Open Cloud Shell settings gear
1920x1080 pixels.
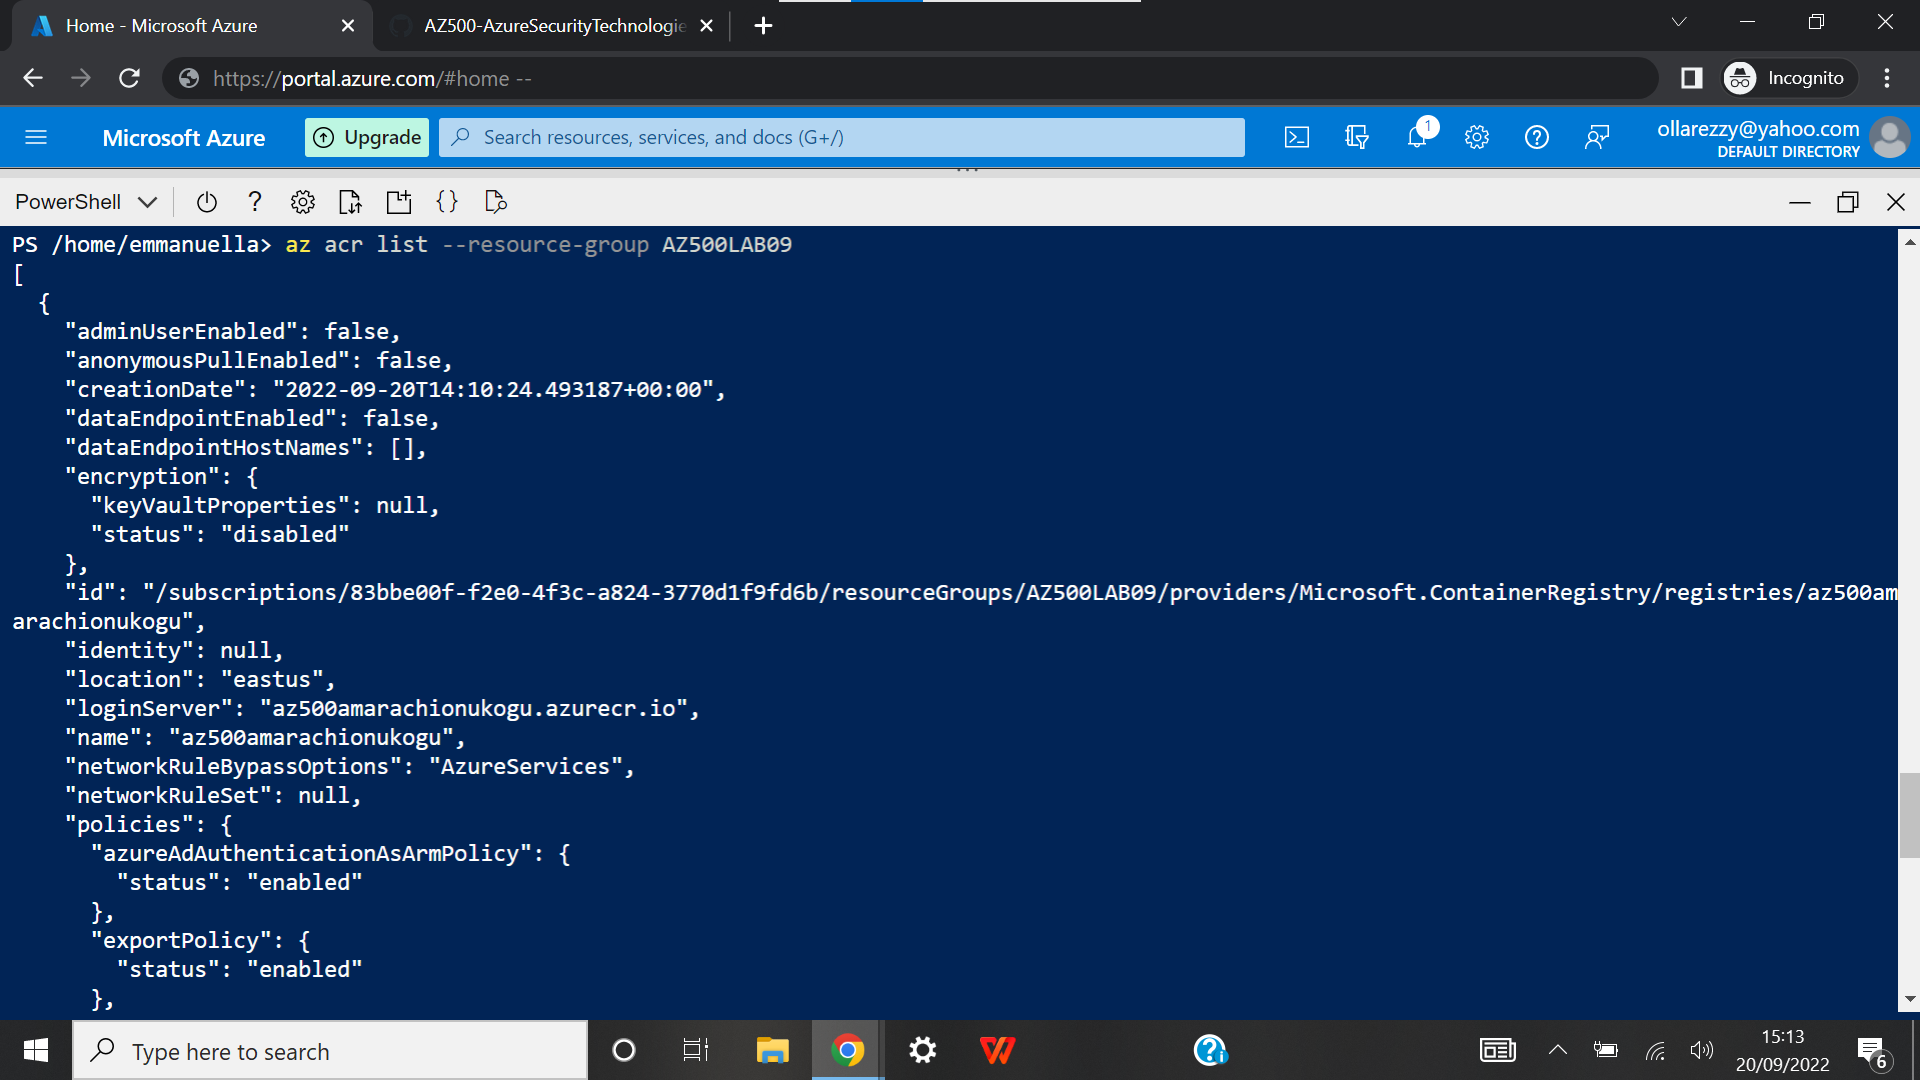303,202
